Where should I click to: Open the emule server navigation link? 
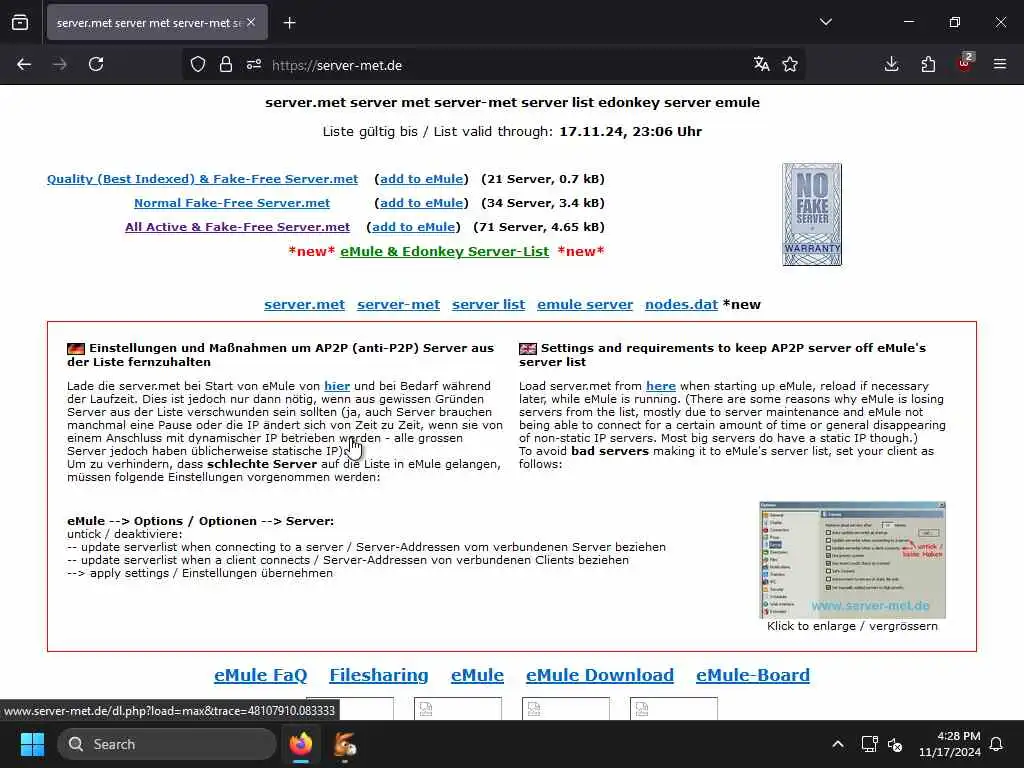pyautogui.click(x=585, y=304)
